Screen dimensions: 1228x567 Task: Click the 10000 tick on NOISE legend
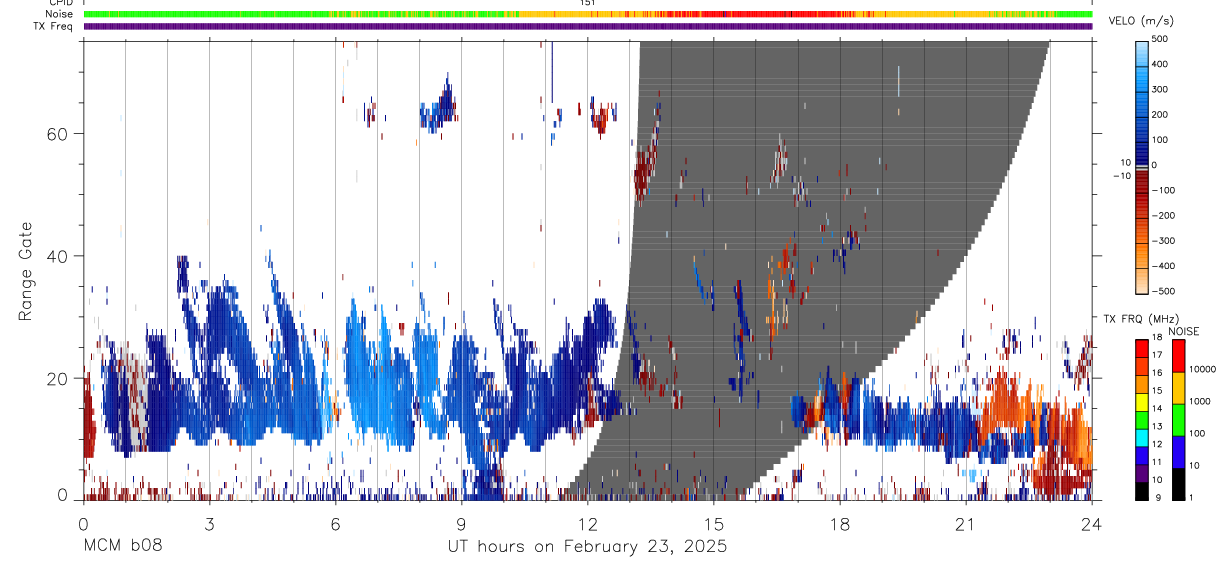(x=1203, y=369)
